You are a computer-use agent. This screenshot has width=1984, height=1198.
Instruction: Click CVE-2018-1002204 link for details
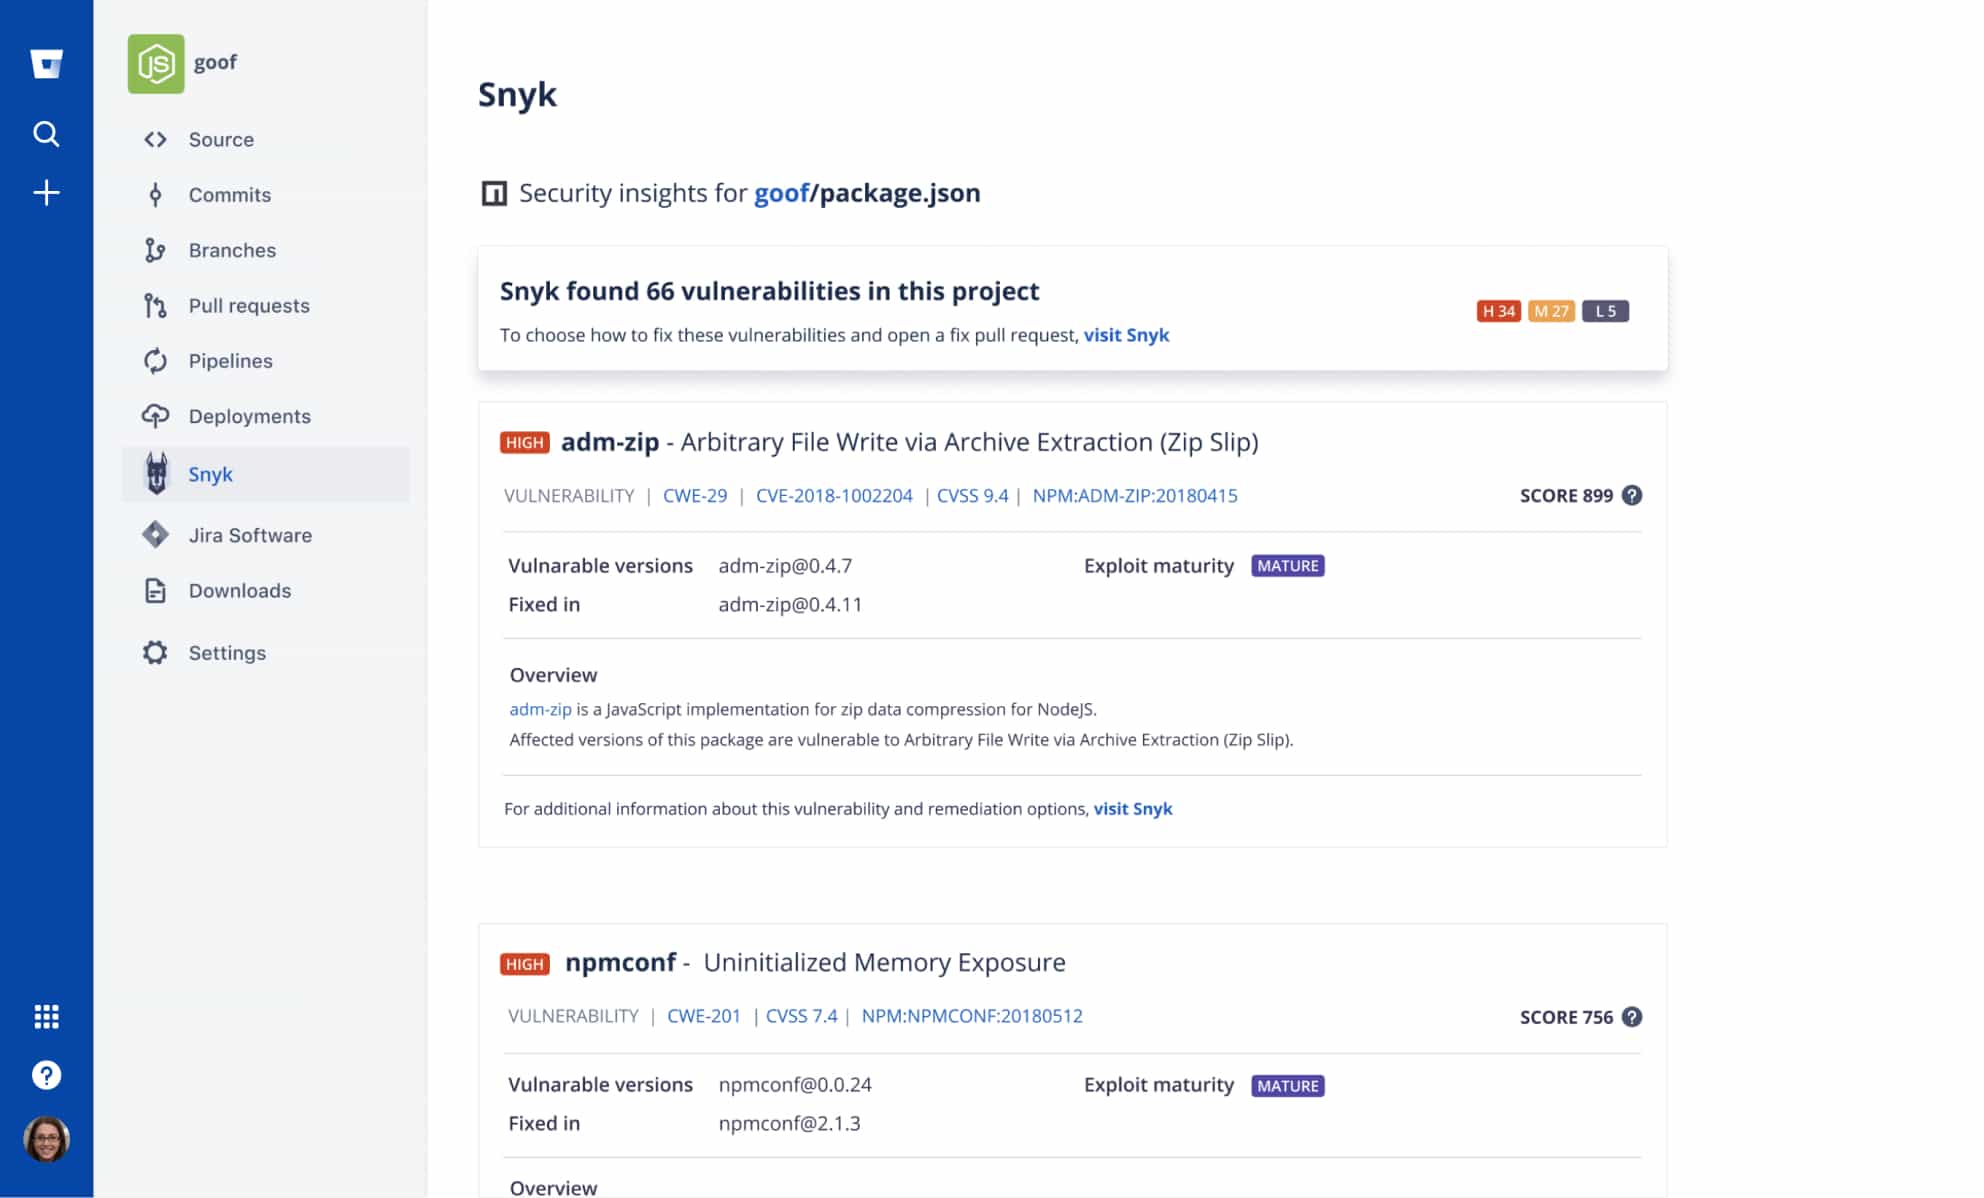[x=835, y=495]
